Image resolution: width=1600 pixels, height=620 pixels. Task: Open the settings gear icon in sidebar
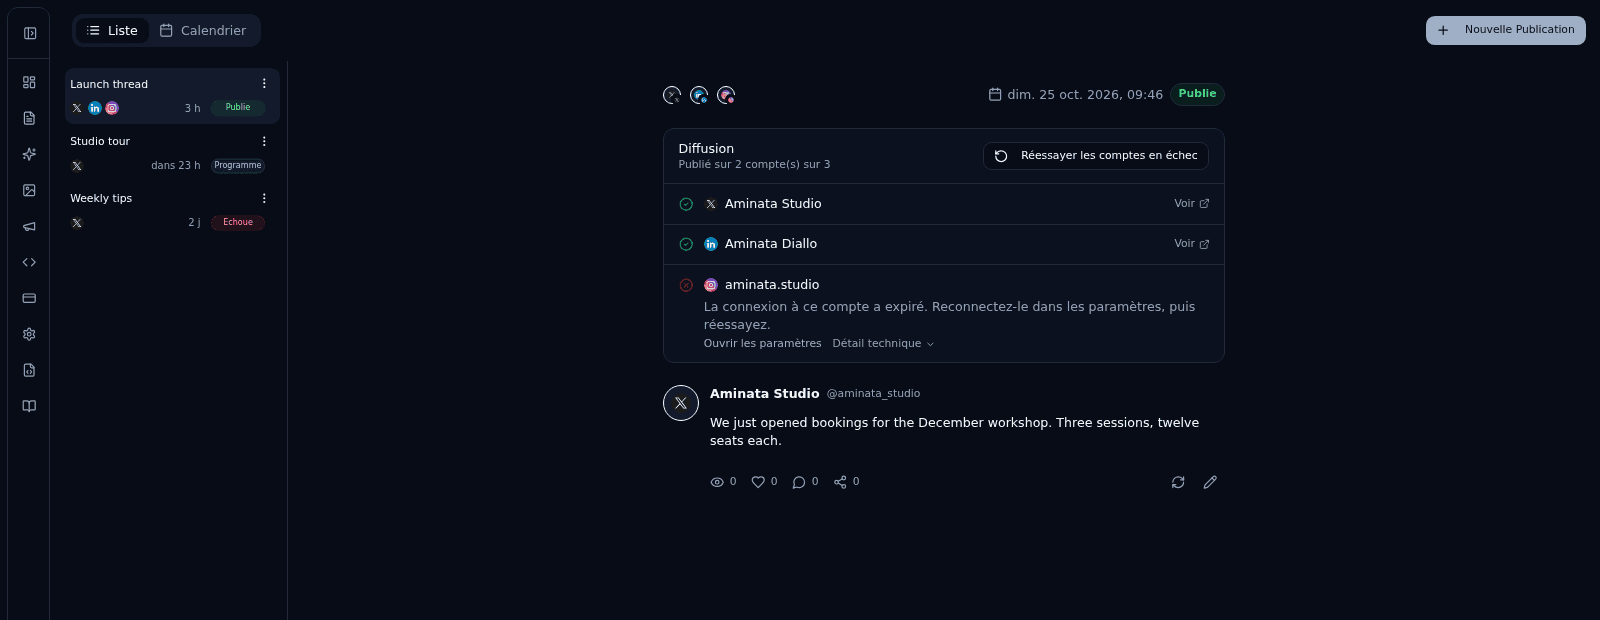click(x=29, y=334)
